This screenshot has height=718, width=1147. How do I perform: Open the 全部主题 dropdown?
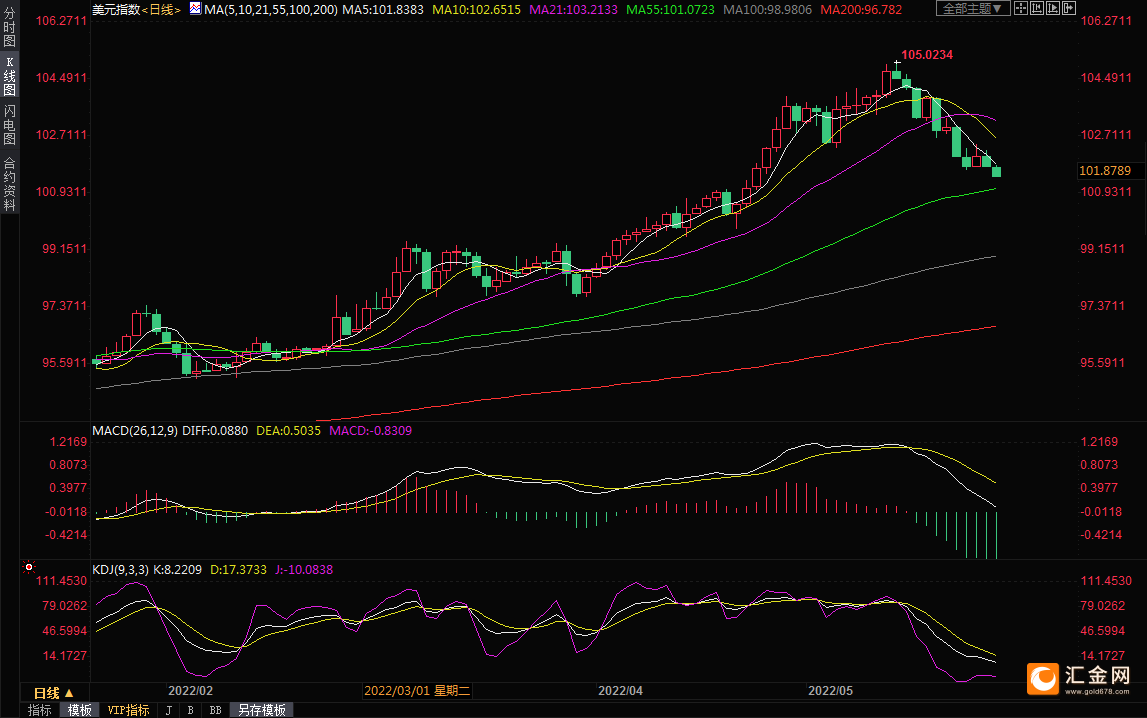pos(973,9)
